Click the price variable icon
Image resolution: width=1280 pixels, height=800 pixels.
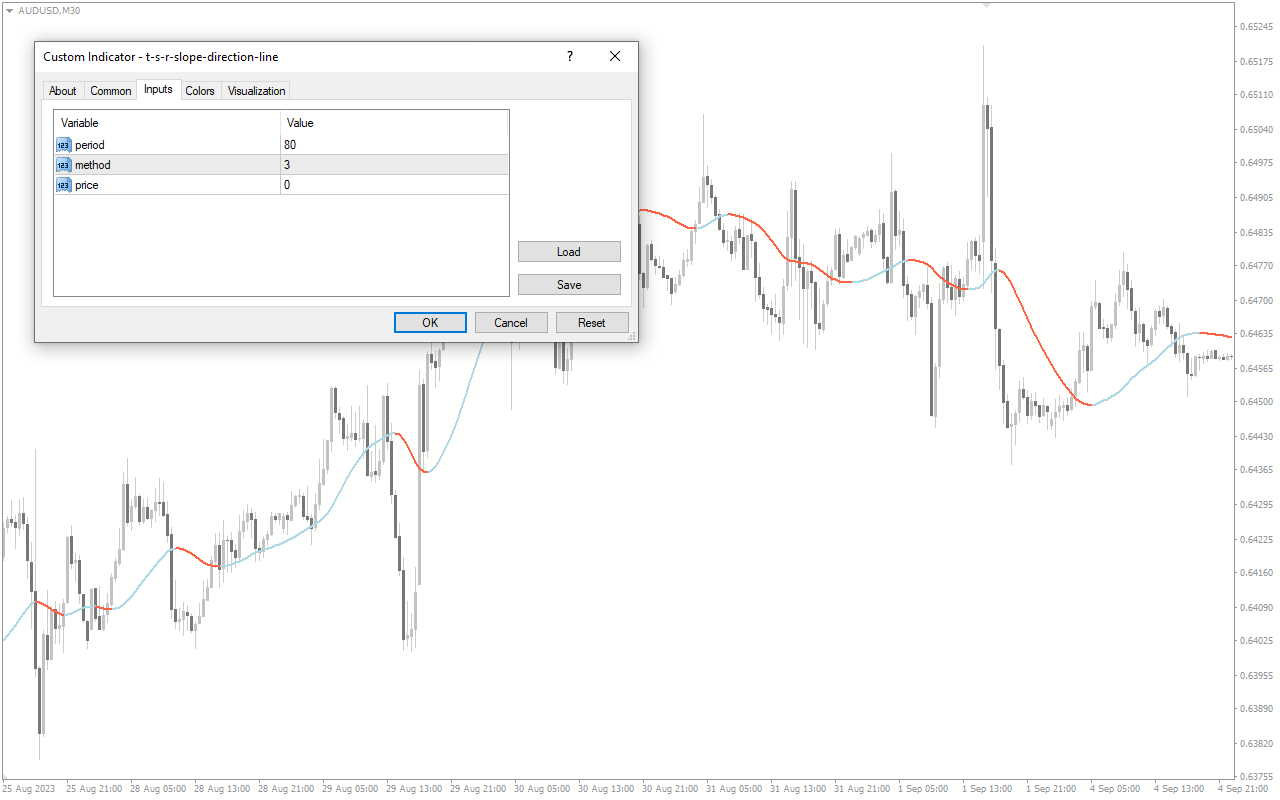point(64,185)
